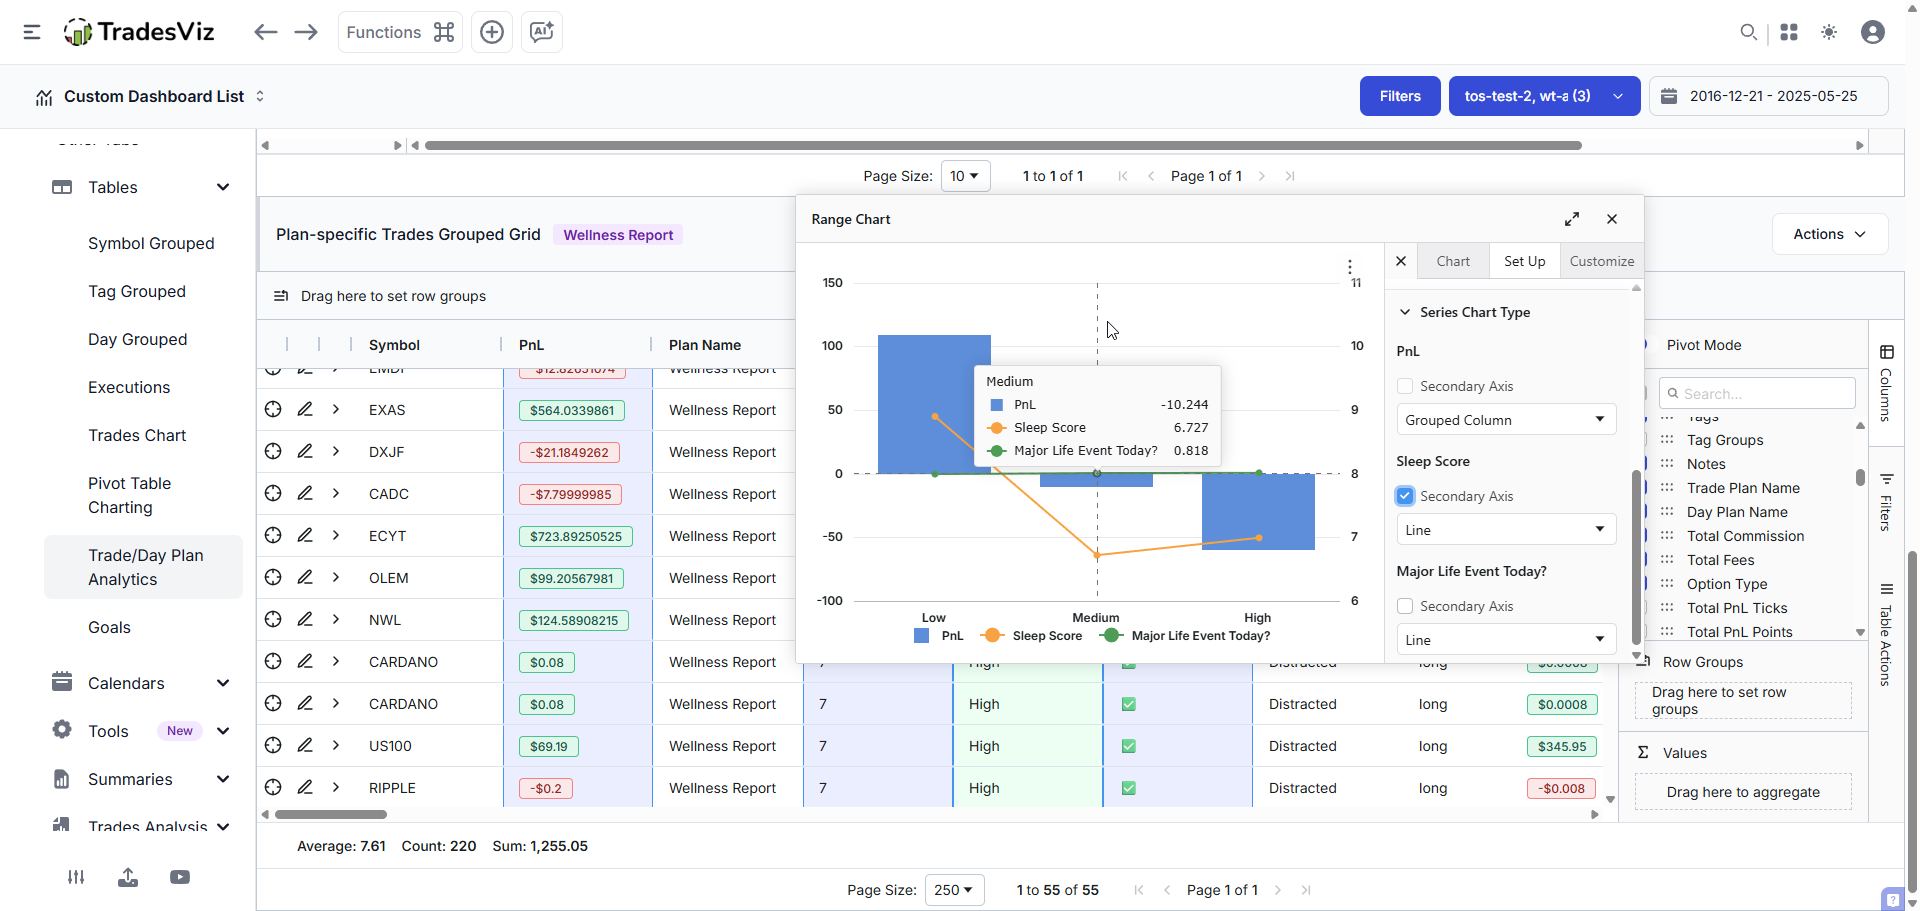Click the Filters button
Image resolution: width=1920 pixels, height=911 pixels.
click(x=1399, y=96)
